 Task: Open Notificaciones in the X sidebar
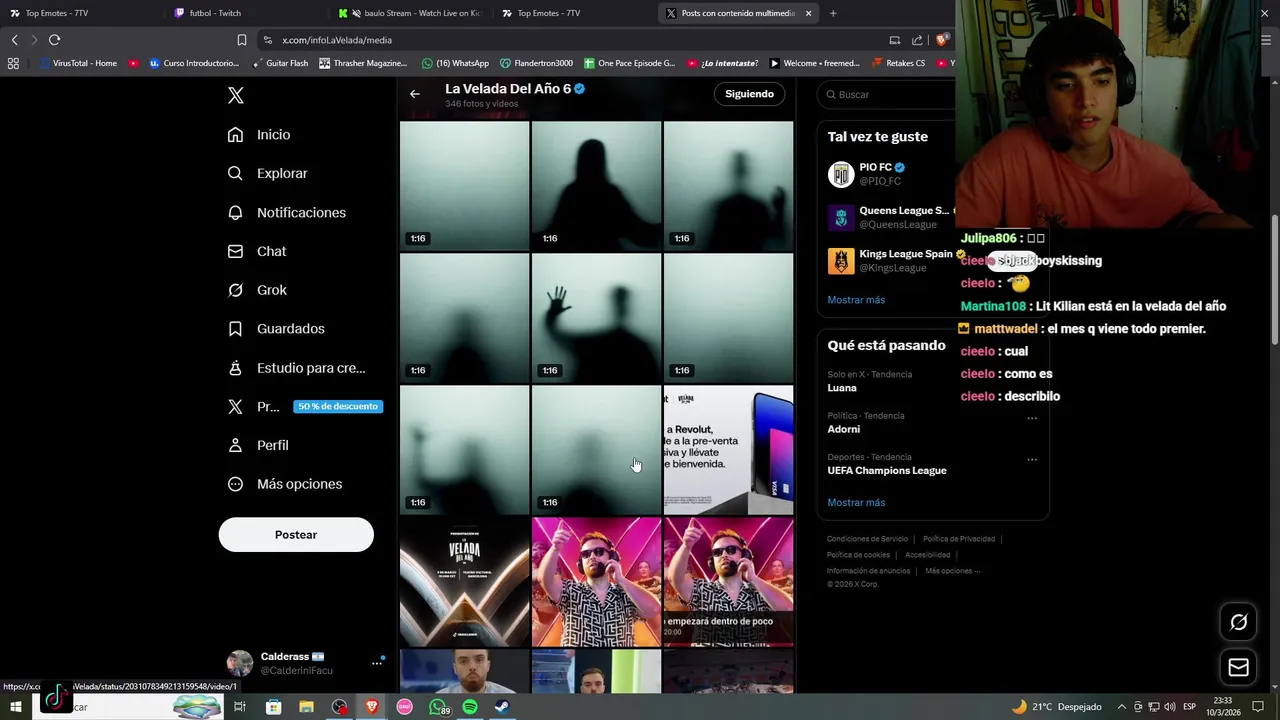[286, 213]
